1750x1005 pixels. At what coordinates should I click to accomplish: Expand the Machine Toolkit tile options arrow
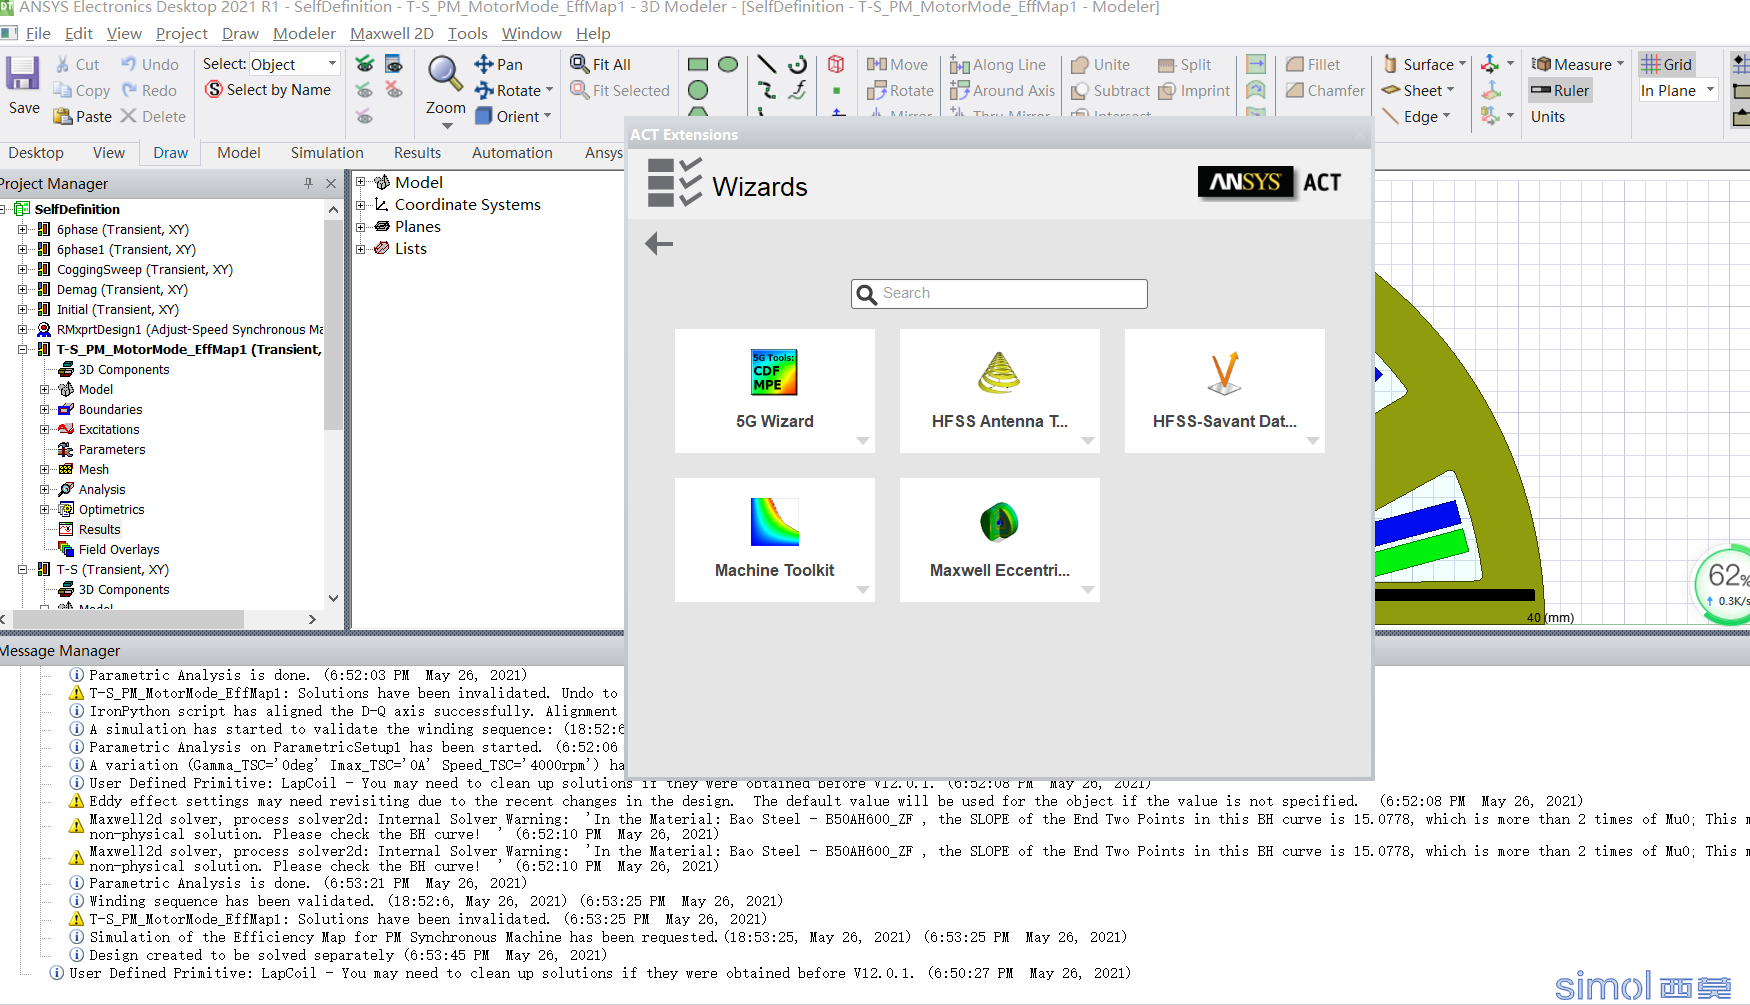pyautogui.click(x=862, y=589)
